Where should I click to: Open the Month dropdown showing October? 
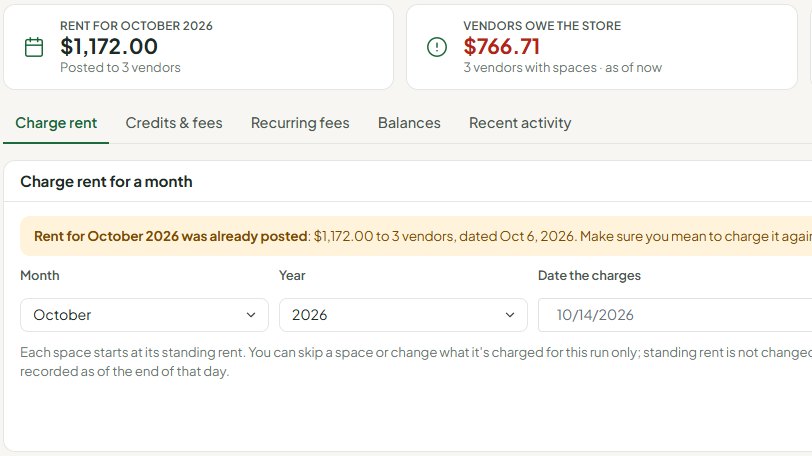pyautogui.click(x=144, y=315)
